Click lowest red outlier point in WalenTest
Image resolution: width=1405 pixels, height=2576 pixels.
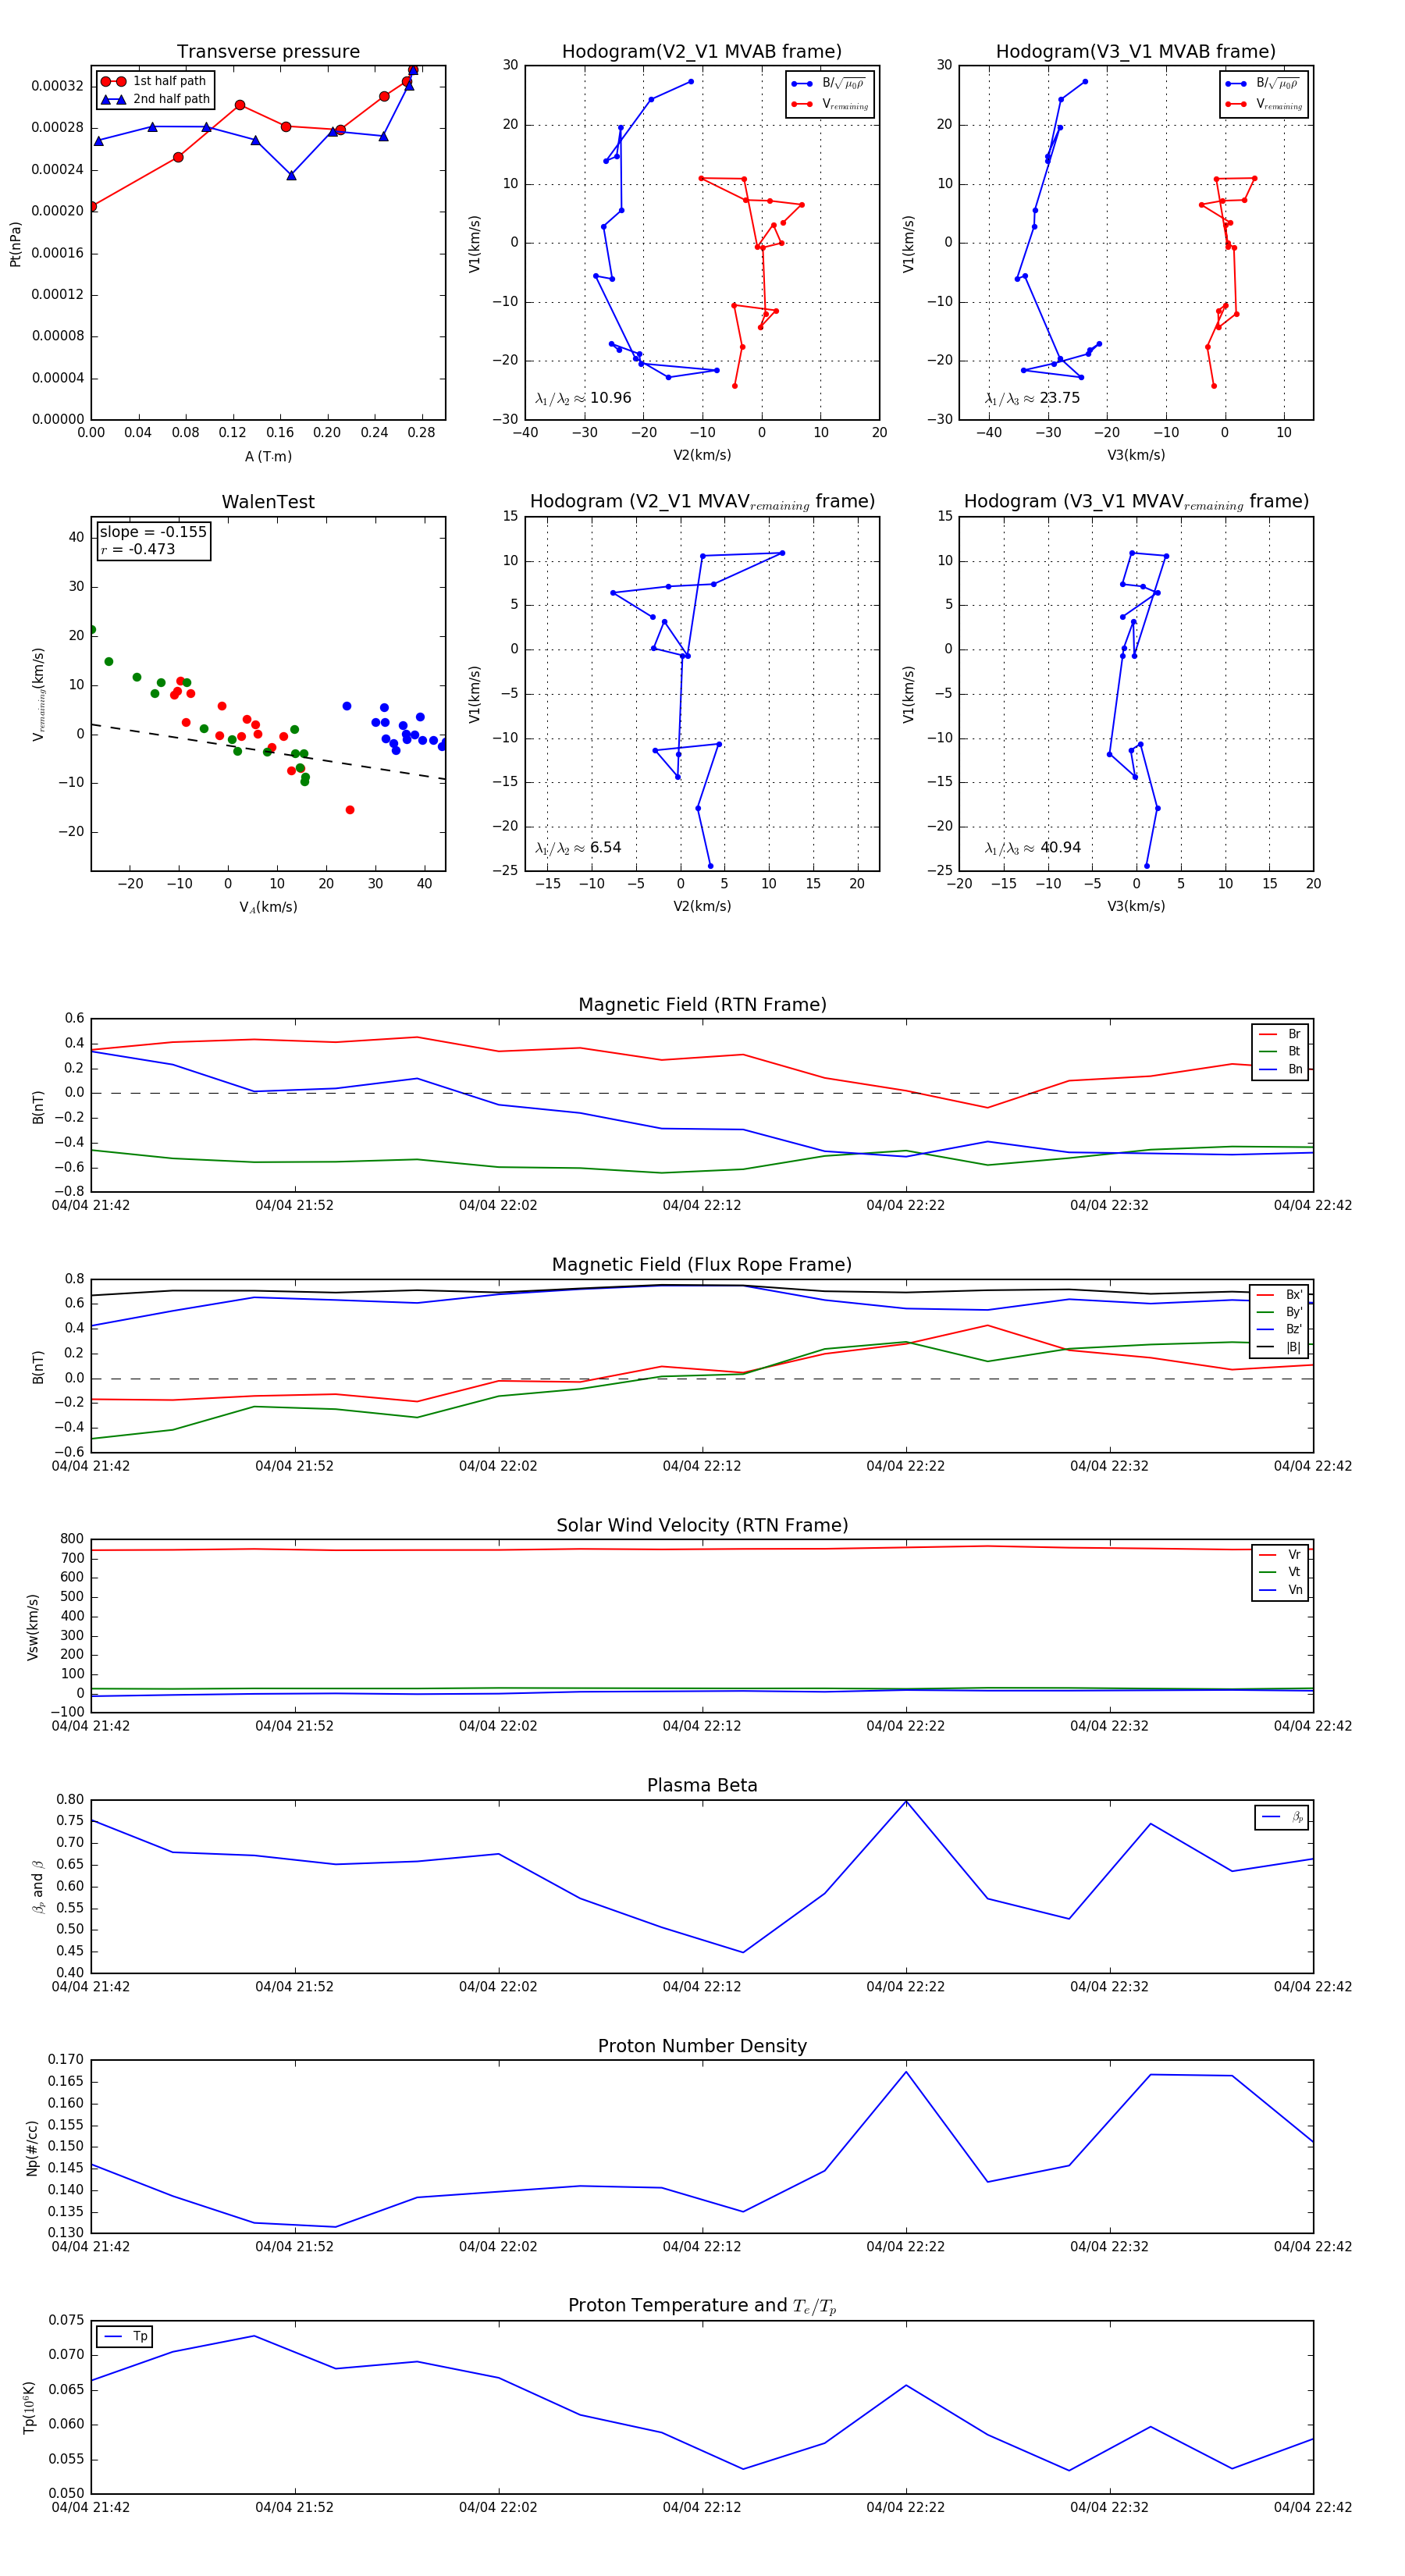(349, 810)
